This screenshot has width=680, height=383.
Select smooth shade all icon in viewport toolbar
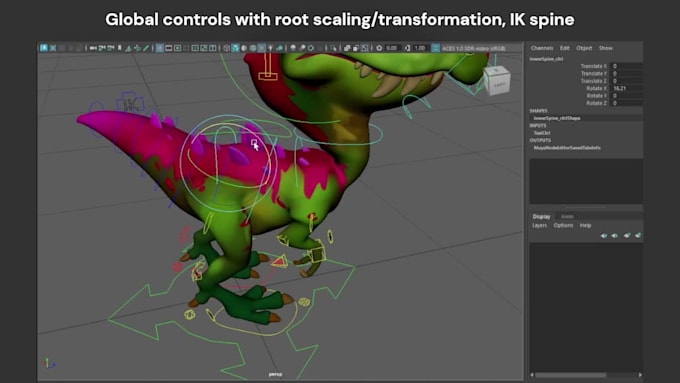click(235, 48)
